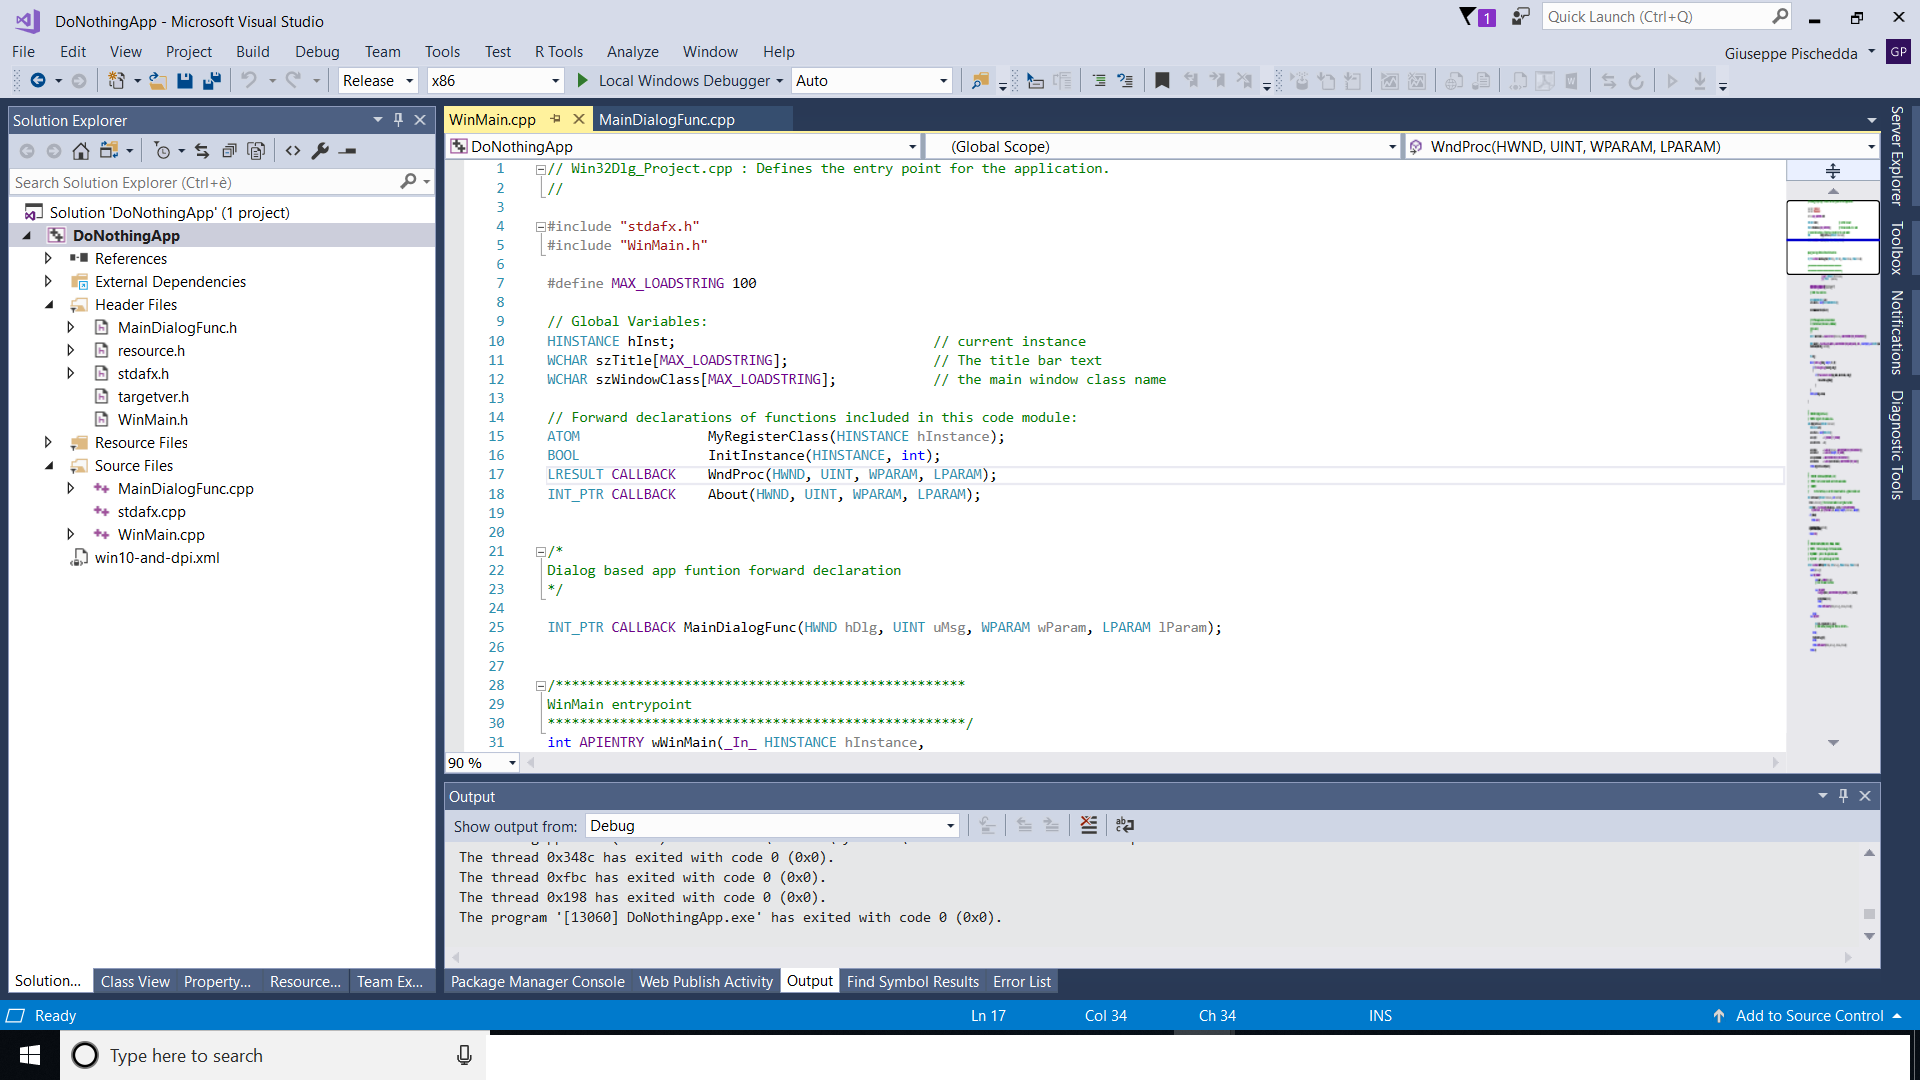This screenshot has height=1080, width=1920.
Task: Click the Cortana circle icon
Action: point(85,1055)
